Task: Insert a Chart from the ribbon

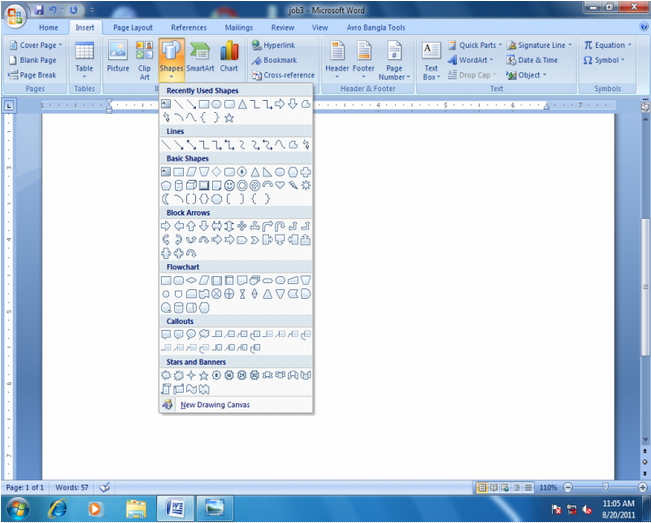Action: tap(229, 57)
